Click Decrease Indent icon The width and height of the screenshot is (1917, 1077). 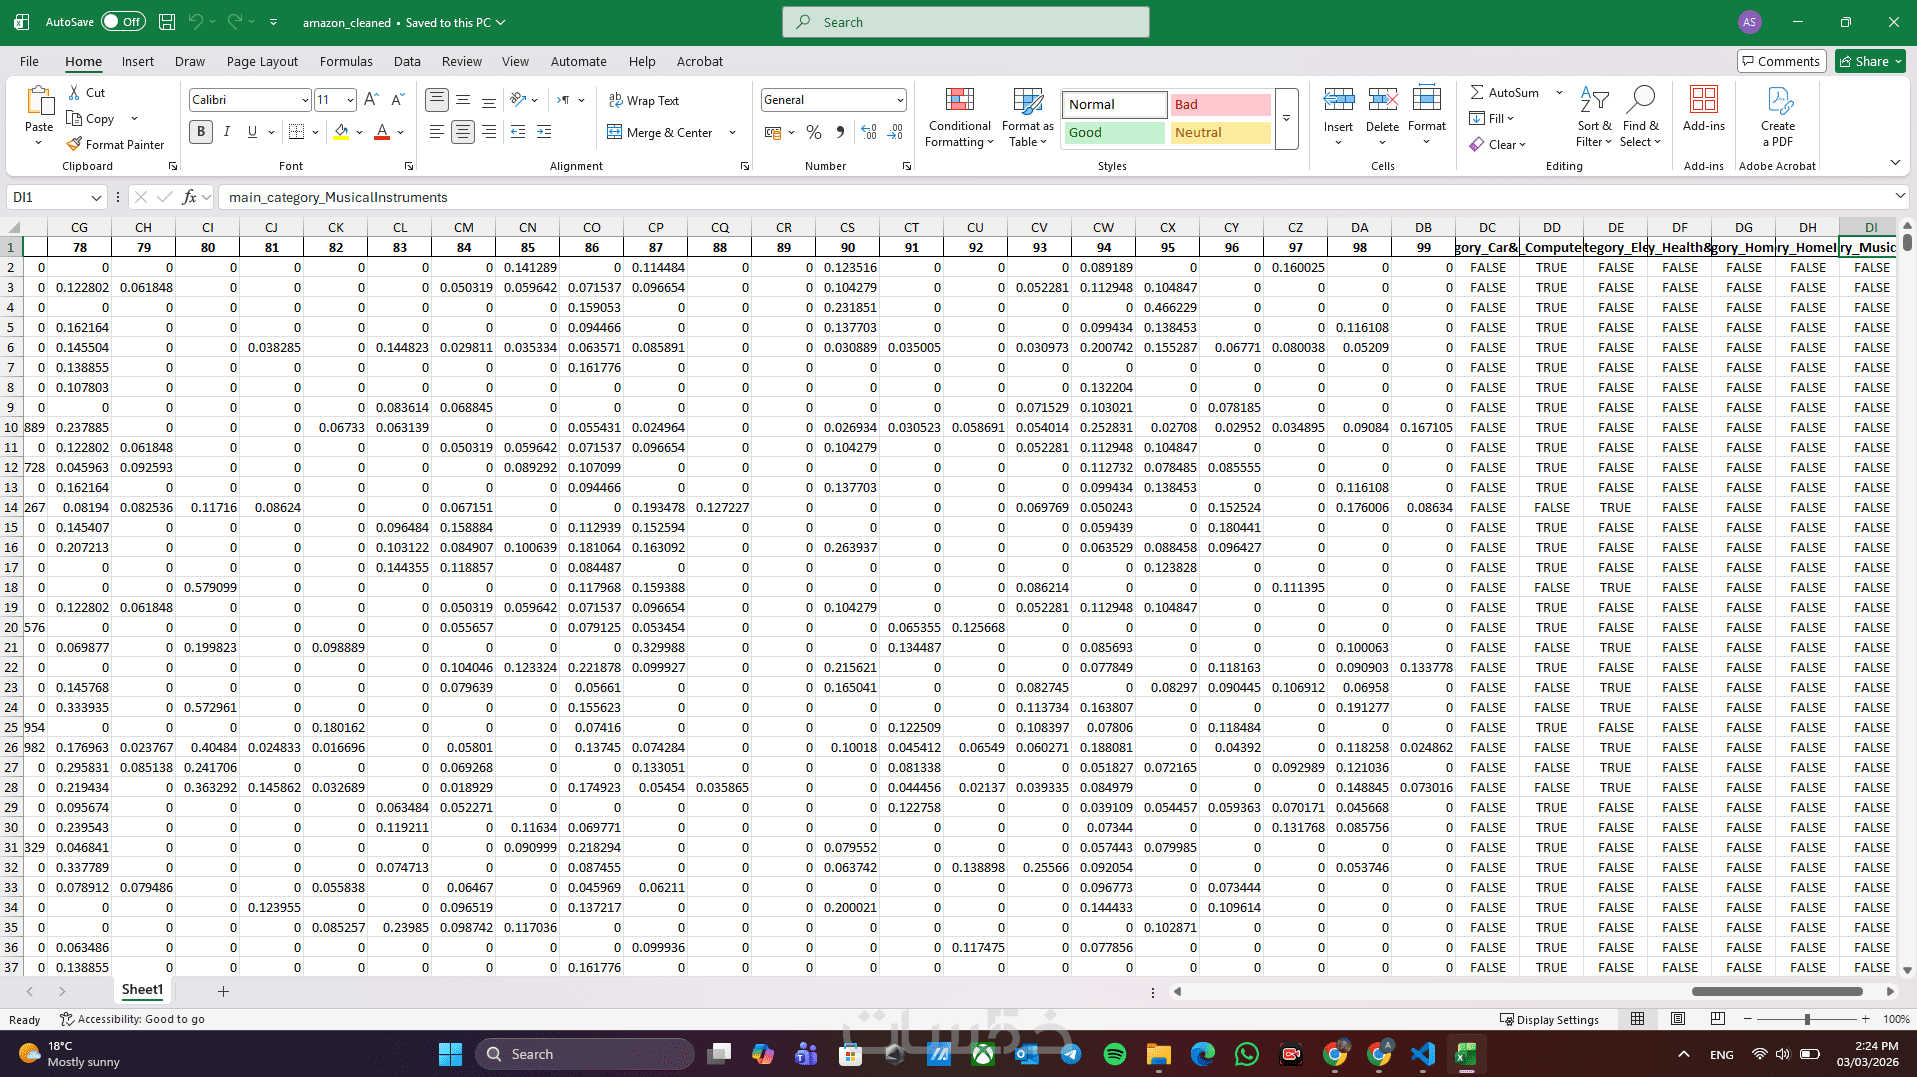(518, 132)
